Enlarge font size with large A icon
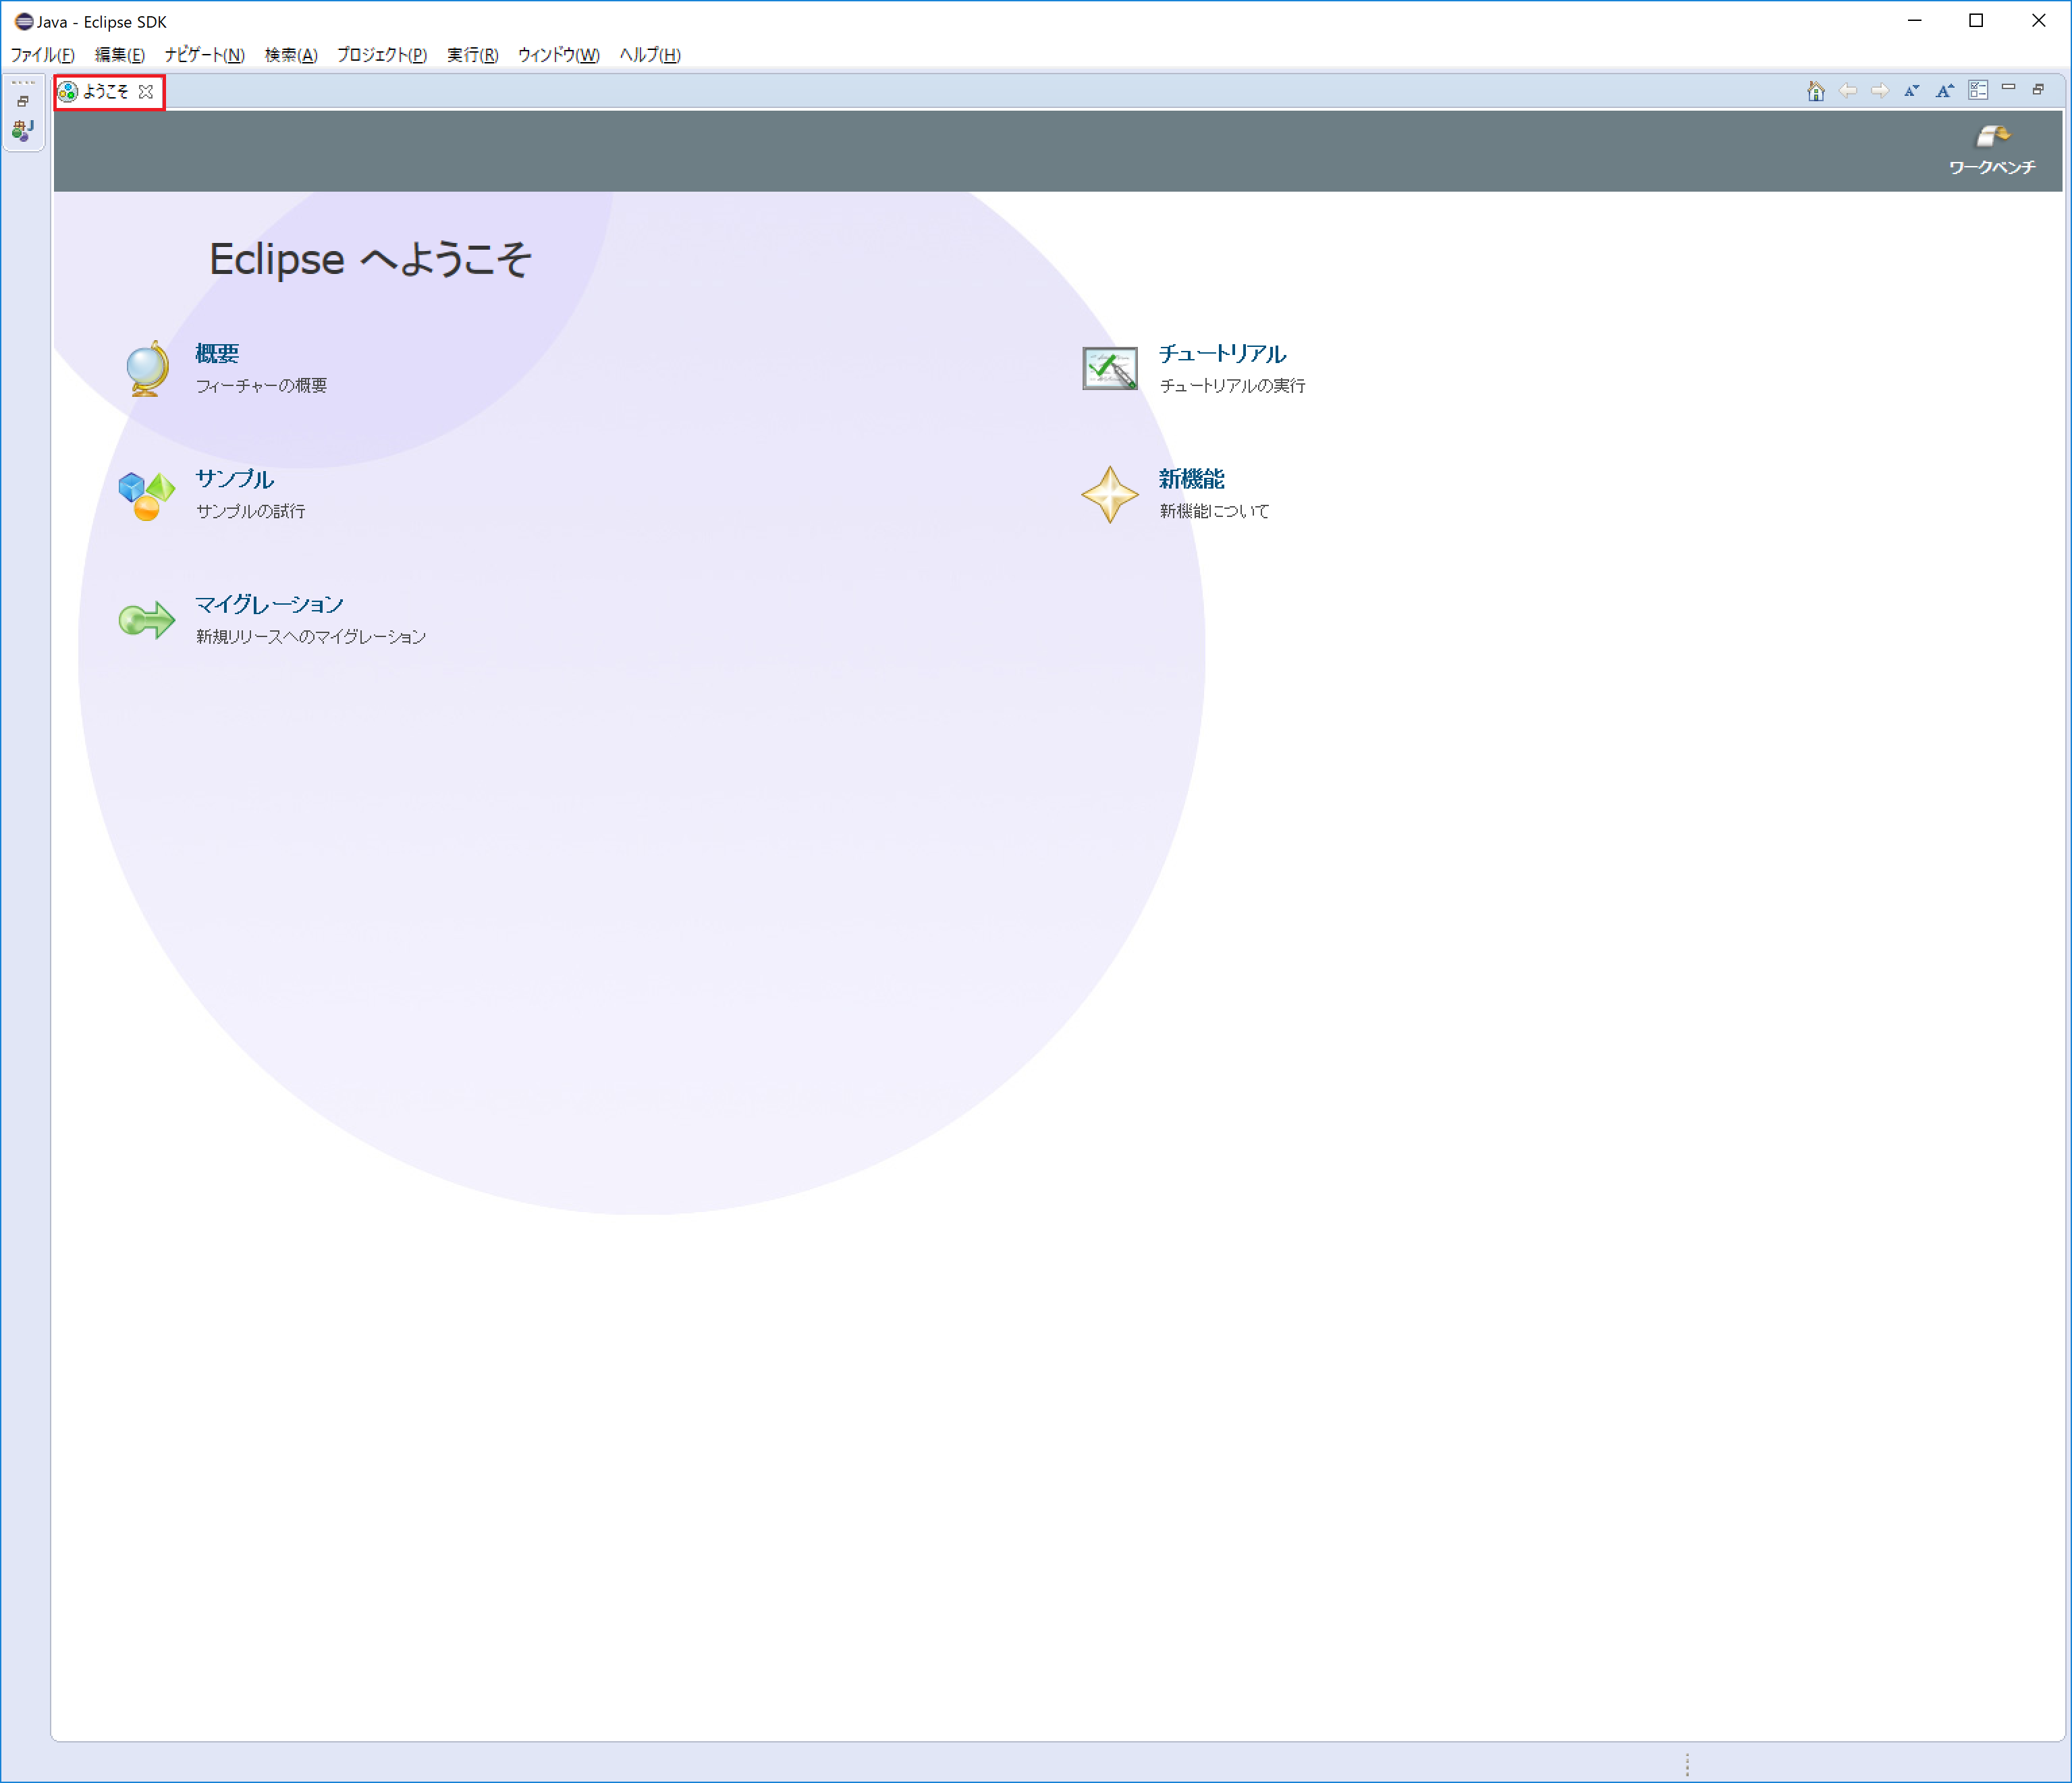Viewport: 2072px width, 1783px height. pyautogui.click(x=1944, y=91)
